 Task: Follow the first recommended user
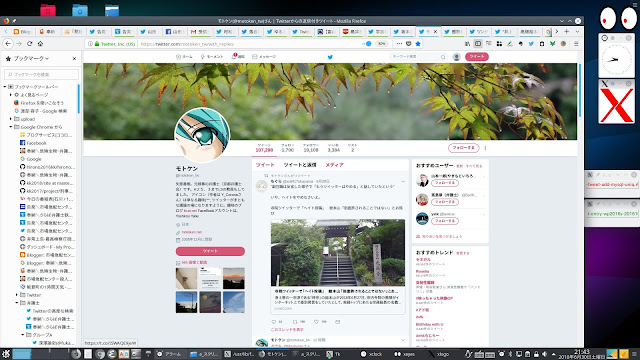click(444, 183)
